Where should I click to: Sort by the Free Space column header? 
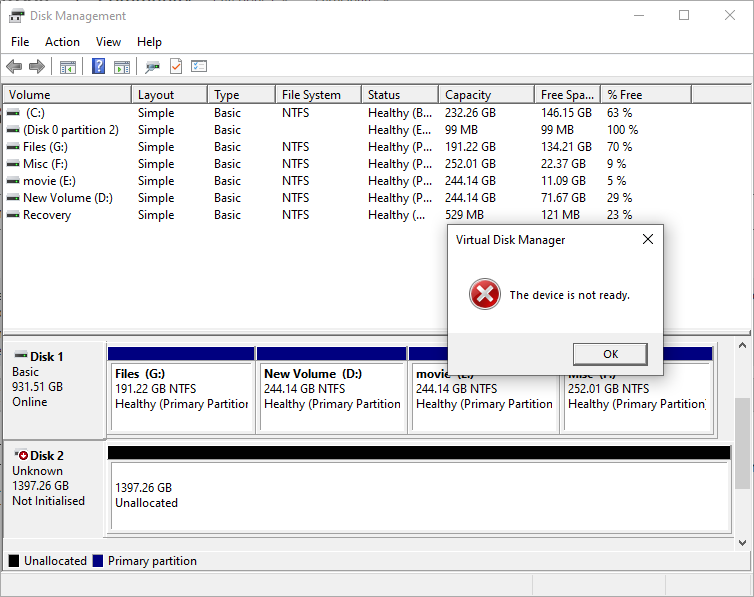coord(567,95)
